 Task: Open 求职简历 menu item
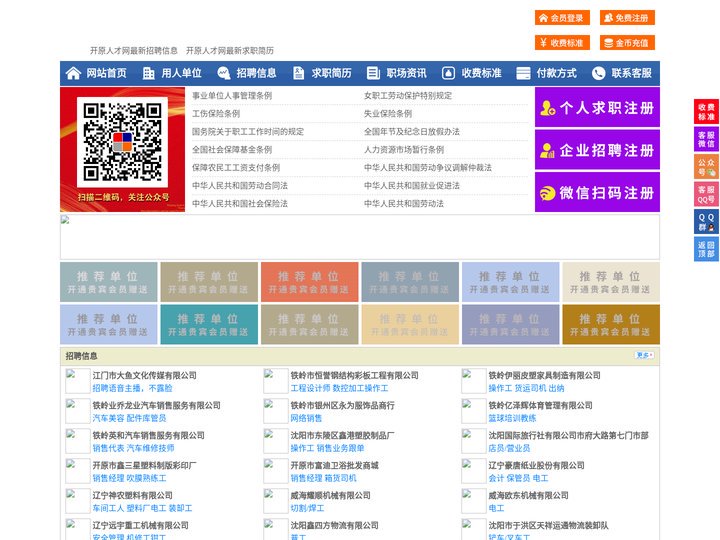[x=332, y=73]
